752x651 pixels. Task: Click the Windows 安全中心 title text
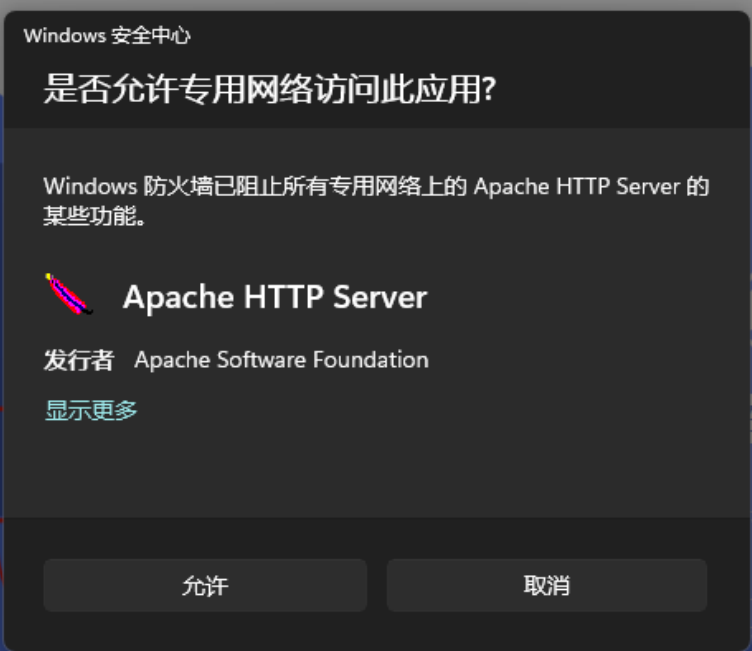click(107, 36)
